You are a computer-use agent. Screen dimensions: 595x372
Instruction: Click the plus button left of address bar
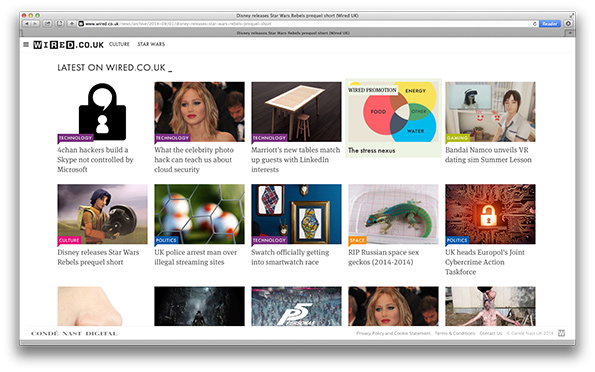[x=71, y=24]
